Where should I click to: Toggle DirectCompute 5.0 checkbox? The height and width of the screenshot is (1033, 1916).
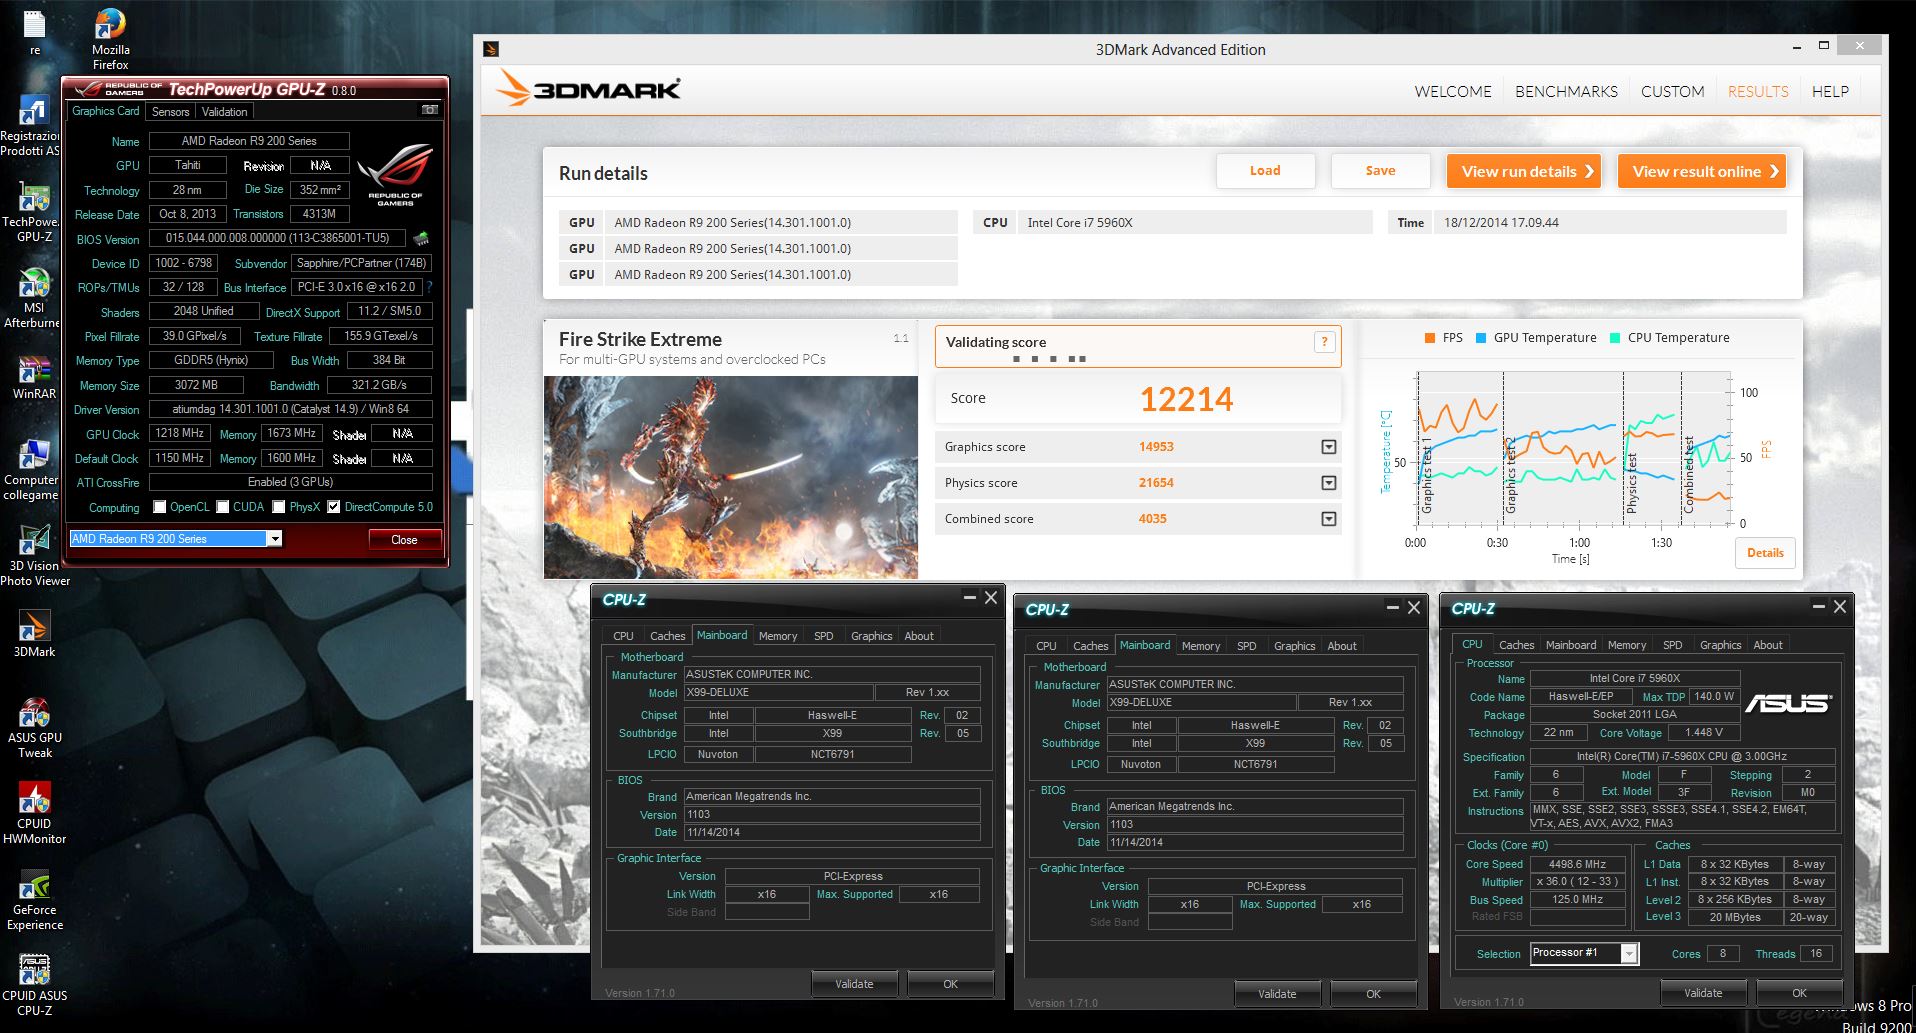click(x=334, y=507)
